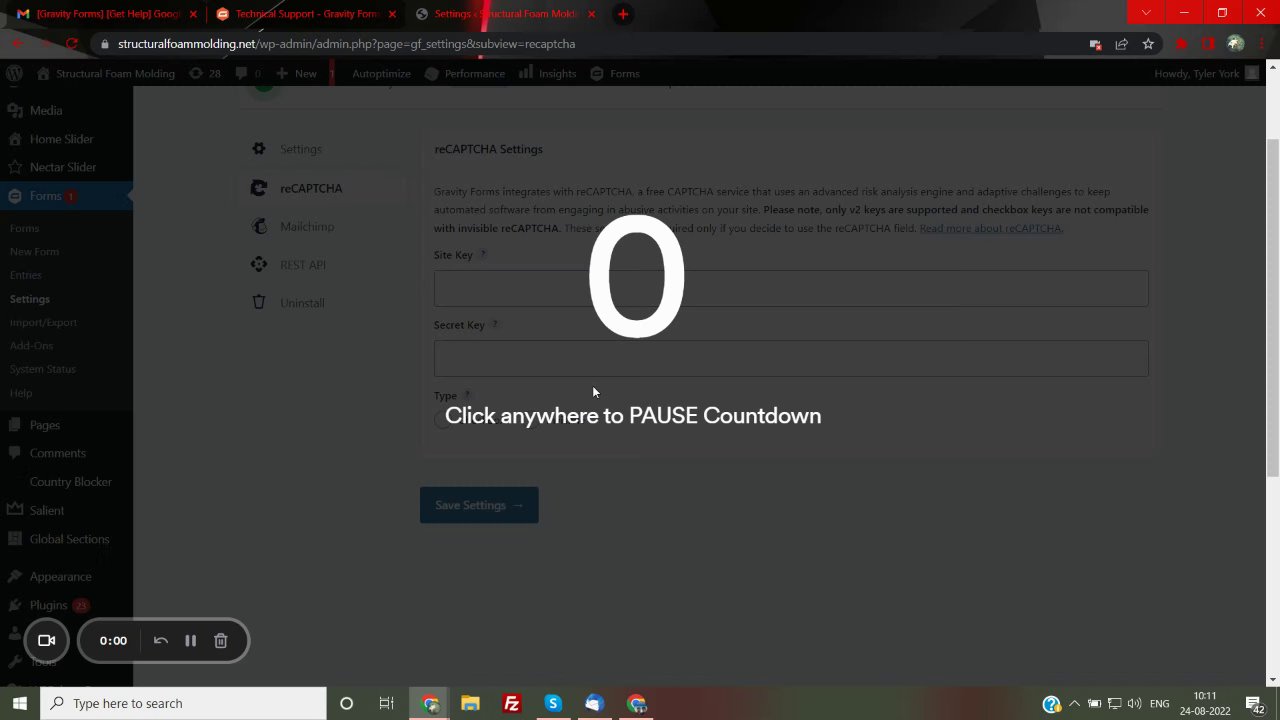
Task: Bookmark this page with the star icon
Action: [1148, 44]
